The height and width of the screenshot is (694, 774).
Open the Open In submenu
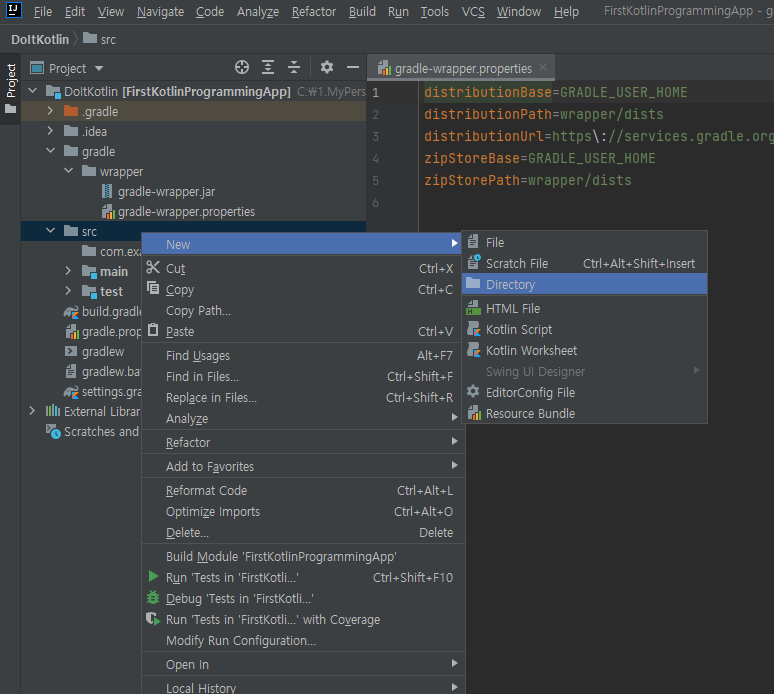302,664
